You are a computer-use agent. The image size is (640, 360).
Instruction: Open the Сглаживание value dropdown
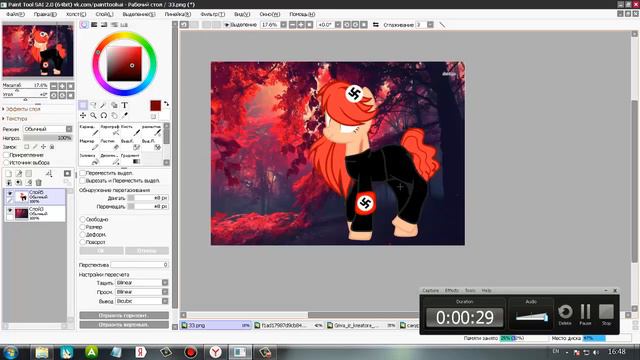(x=430, y=24)
